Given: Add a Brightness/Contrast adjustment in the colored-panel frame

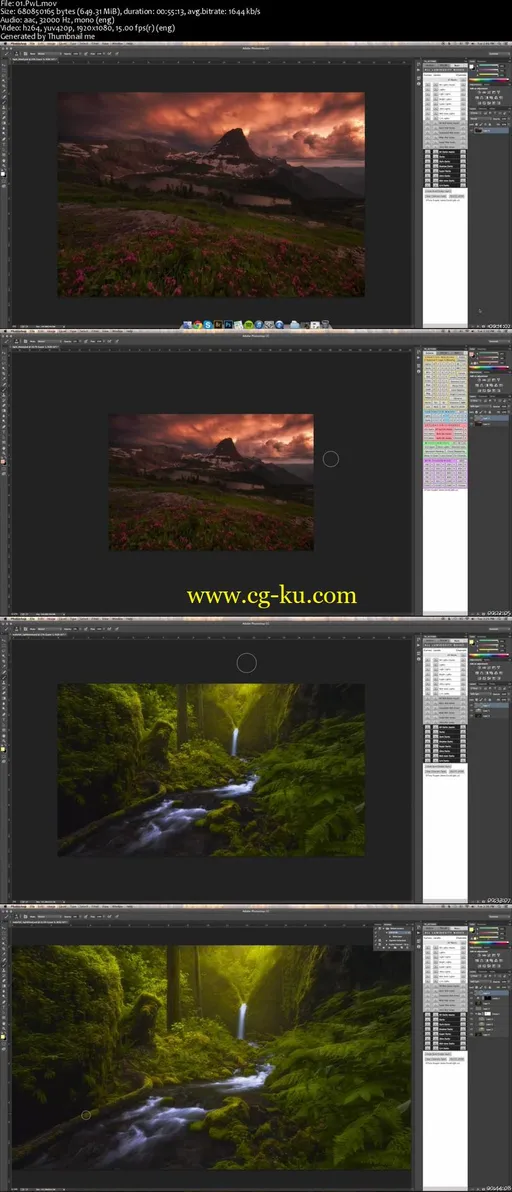Looking at the screenshot, I should tap(479, 380).
